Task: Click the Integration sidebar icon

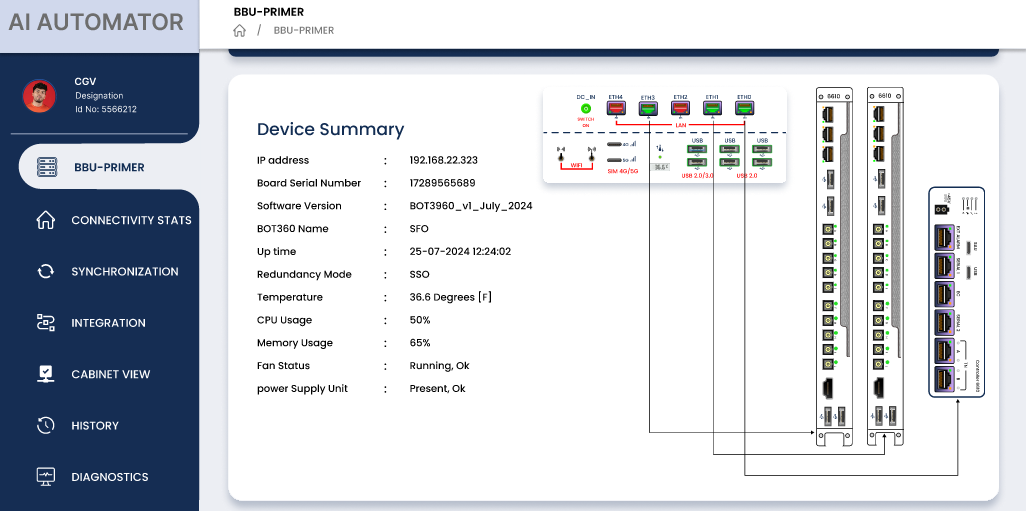Action: tap(46, 323)
